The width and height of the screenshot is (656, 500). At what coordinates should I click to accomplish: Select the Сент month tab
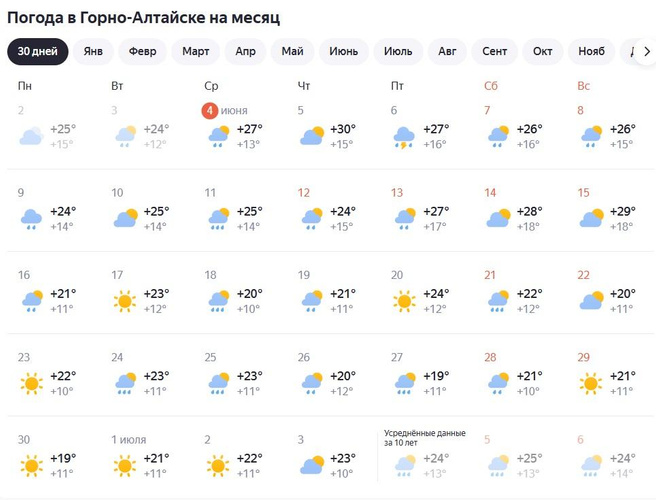495,51
